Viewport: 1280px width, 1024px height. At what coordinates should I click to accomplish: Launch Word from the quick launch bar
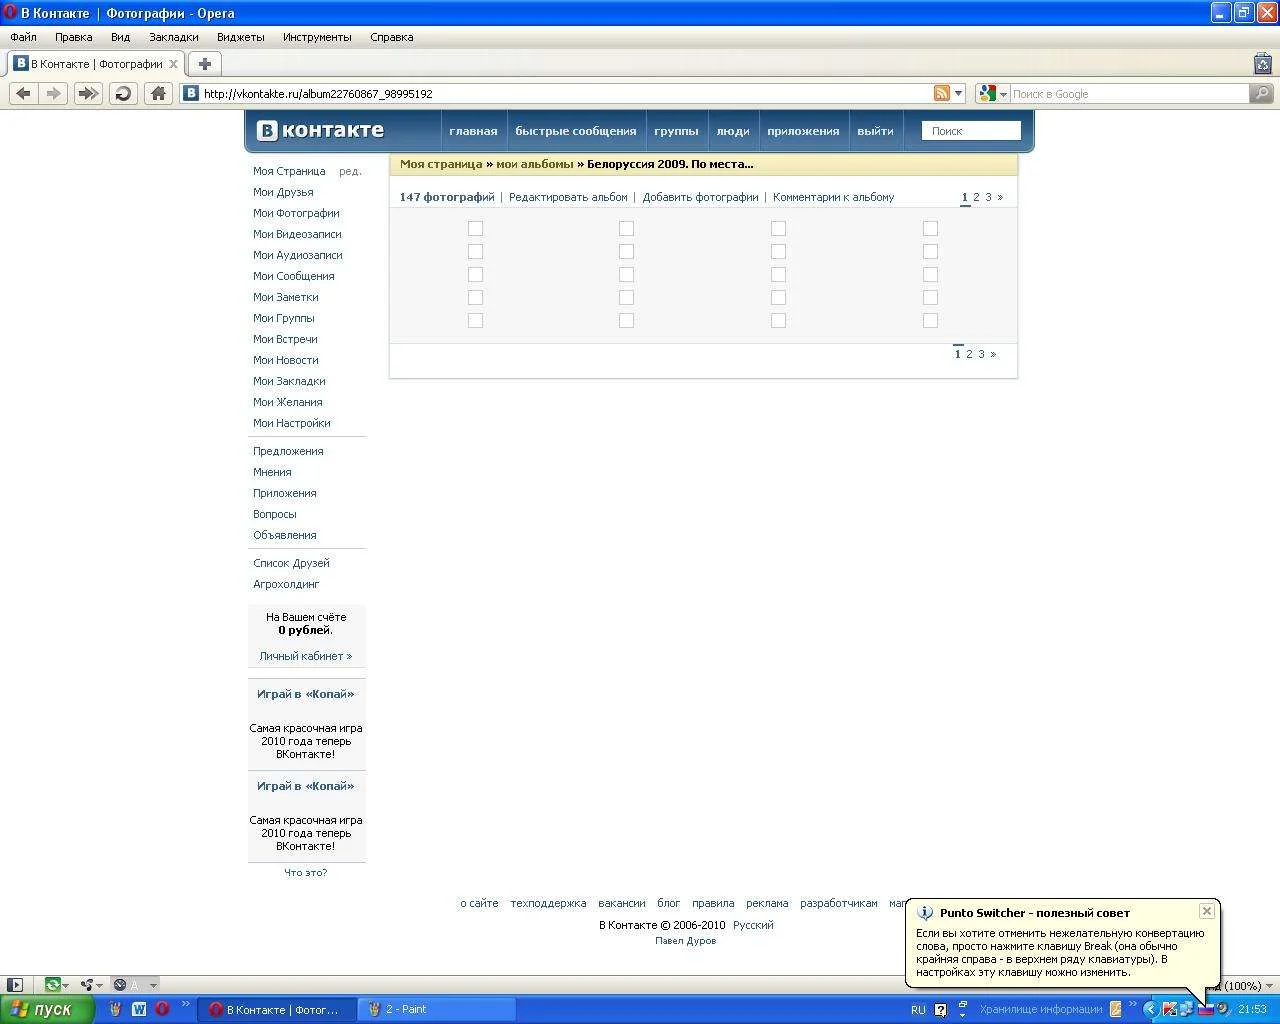pyautogui.click(x=139, y=1009)
